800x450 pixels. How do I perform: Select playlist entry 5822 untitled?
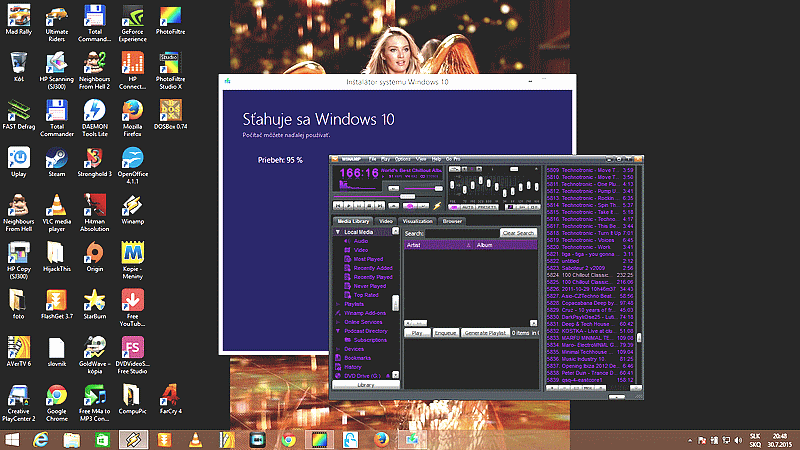click(590, 261)
